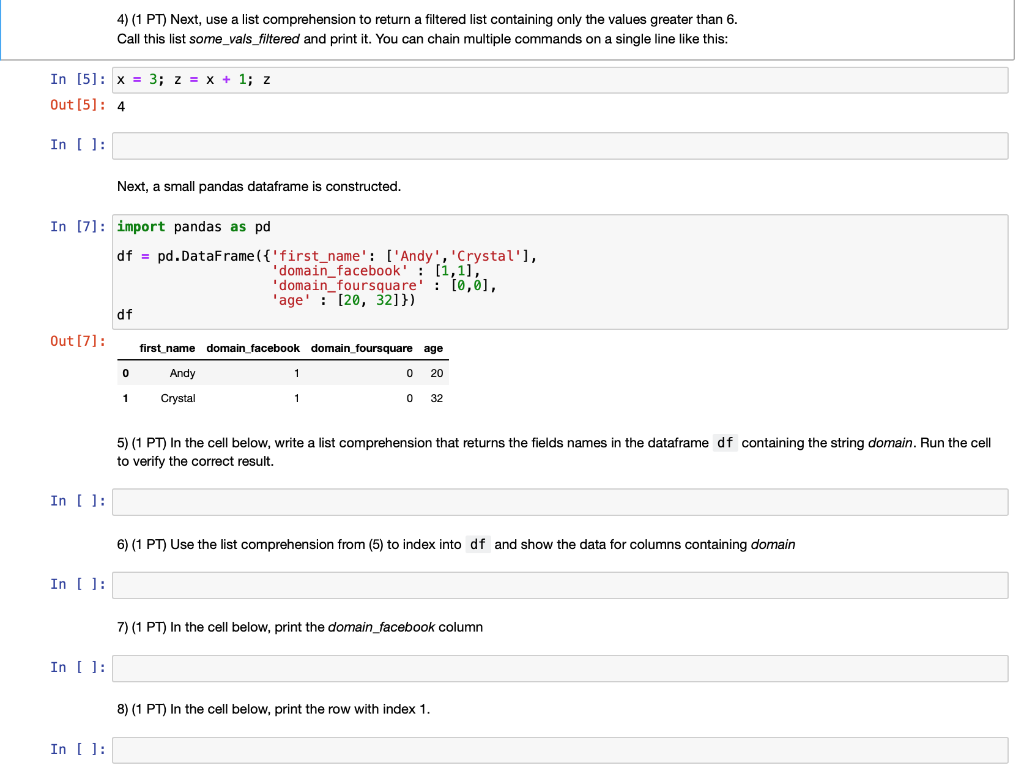1024x776 pixels.
Task: Select the first_name column header in the dataframe
Action: point(166,348)
